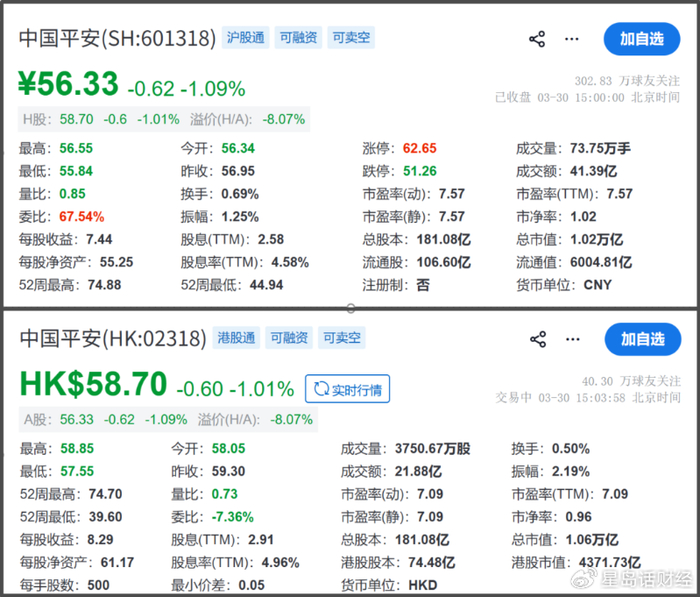The height and width of the screenshot is (597, 700).
Task: Click the 沪股通 tag
Action: click(x=246, y=38)
